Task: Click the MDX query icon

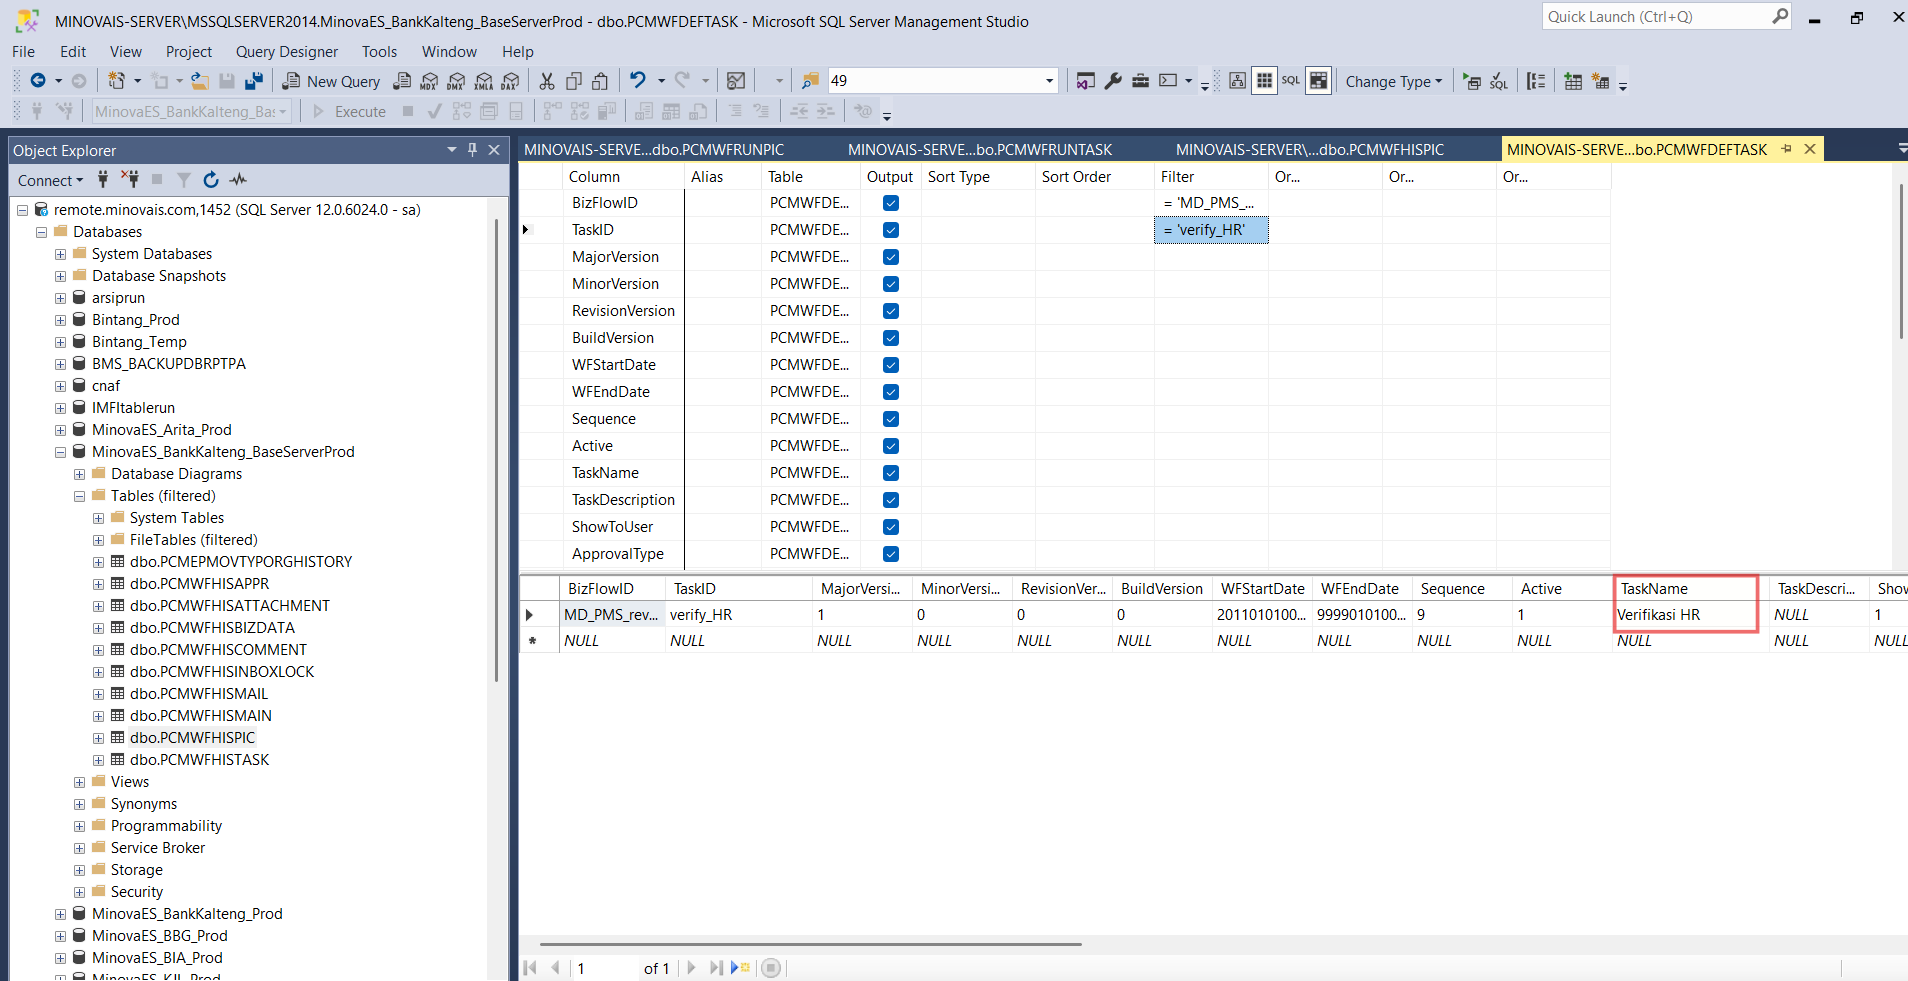Action: point(430,81)
